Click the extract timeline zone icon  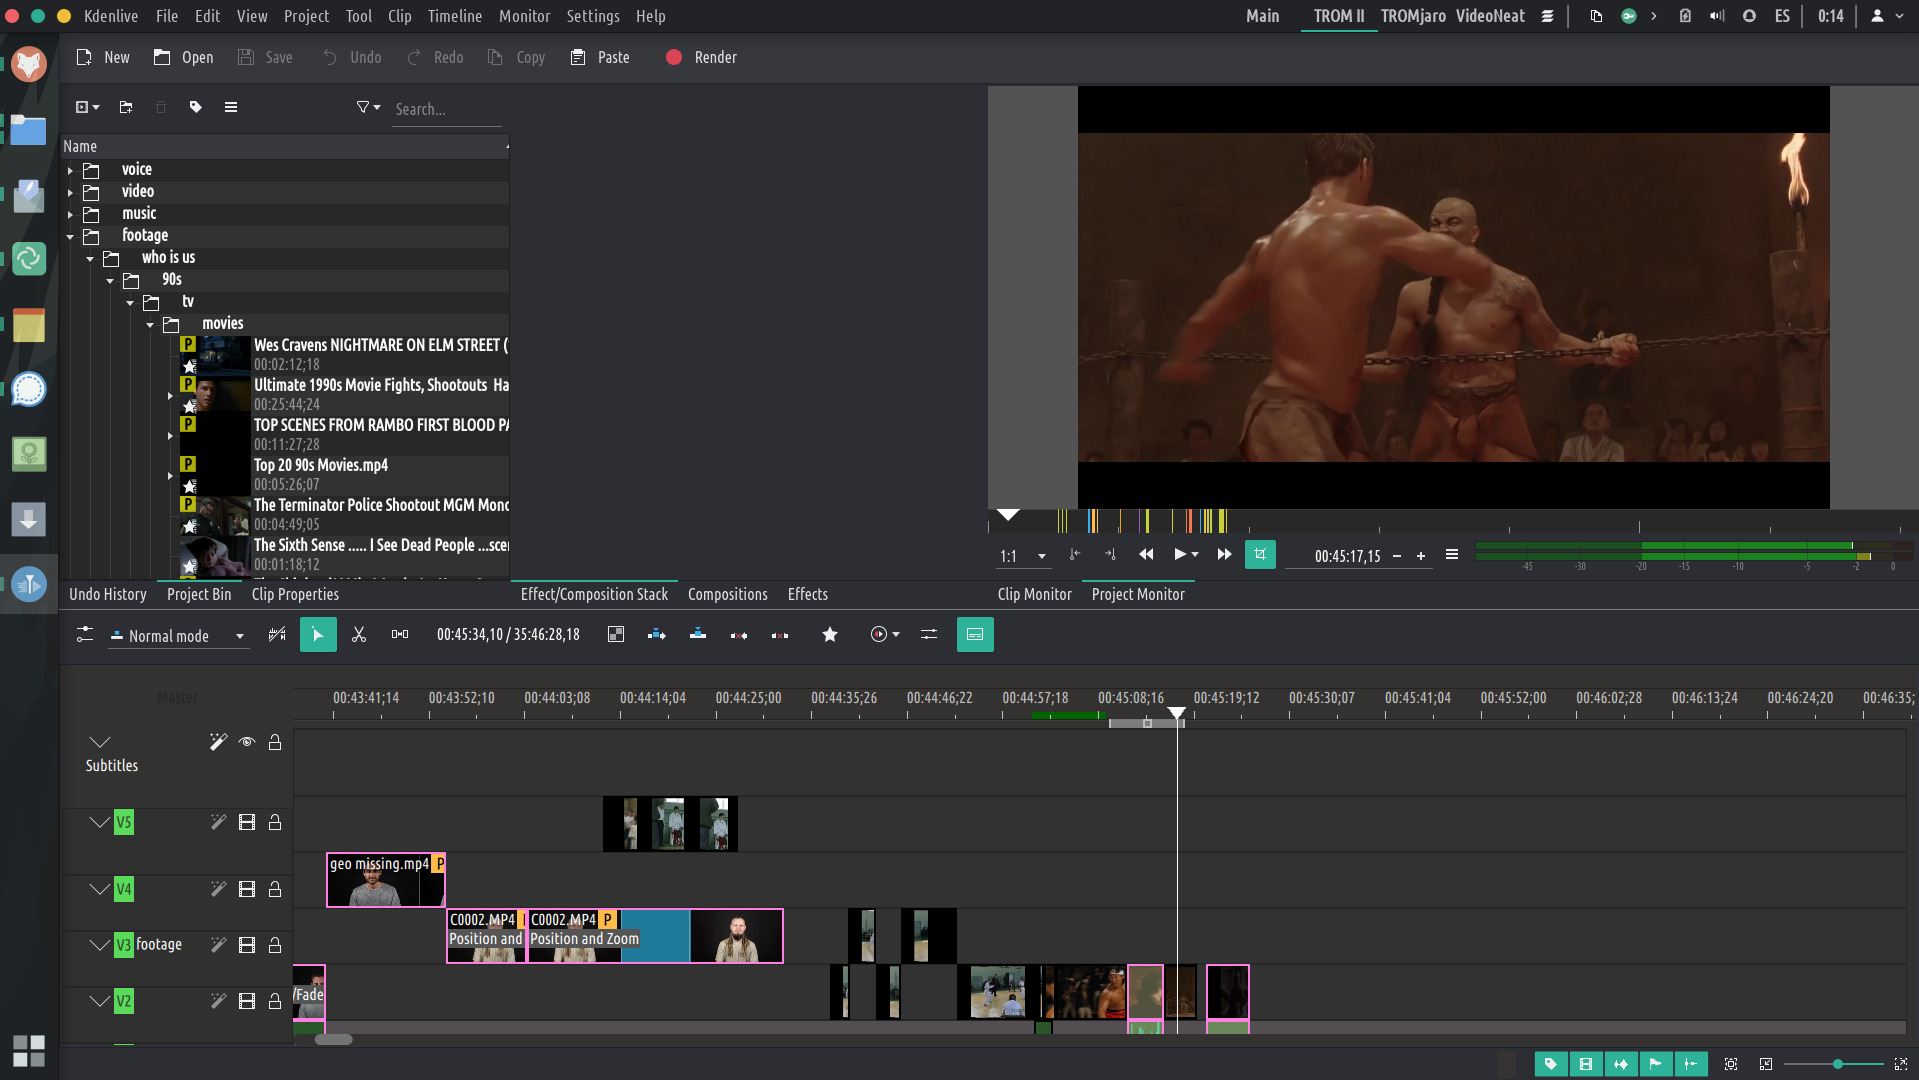click(x=739, y=635)
